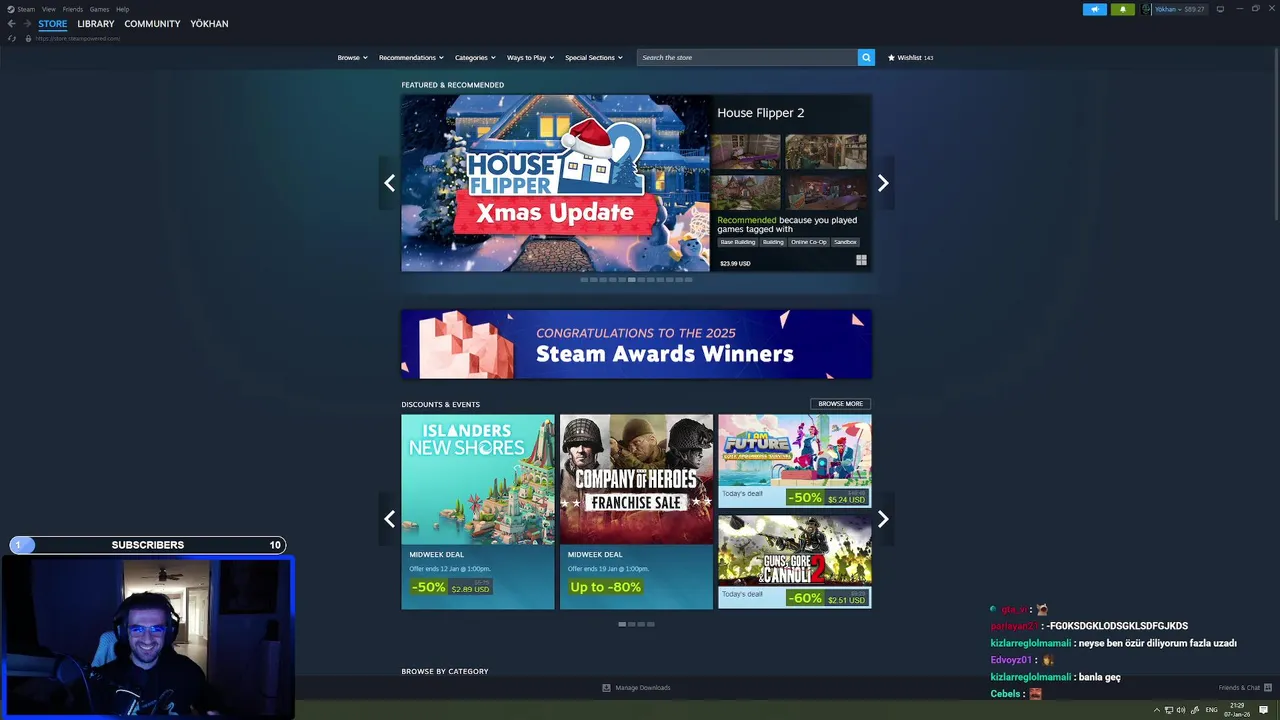The image size is (1280, 720).
Task: Click the Manage Downloads icon
Action: coord(606,688)
